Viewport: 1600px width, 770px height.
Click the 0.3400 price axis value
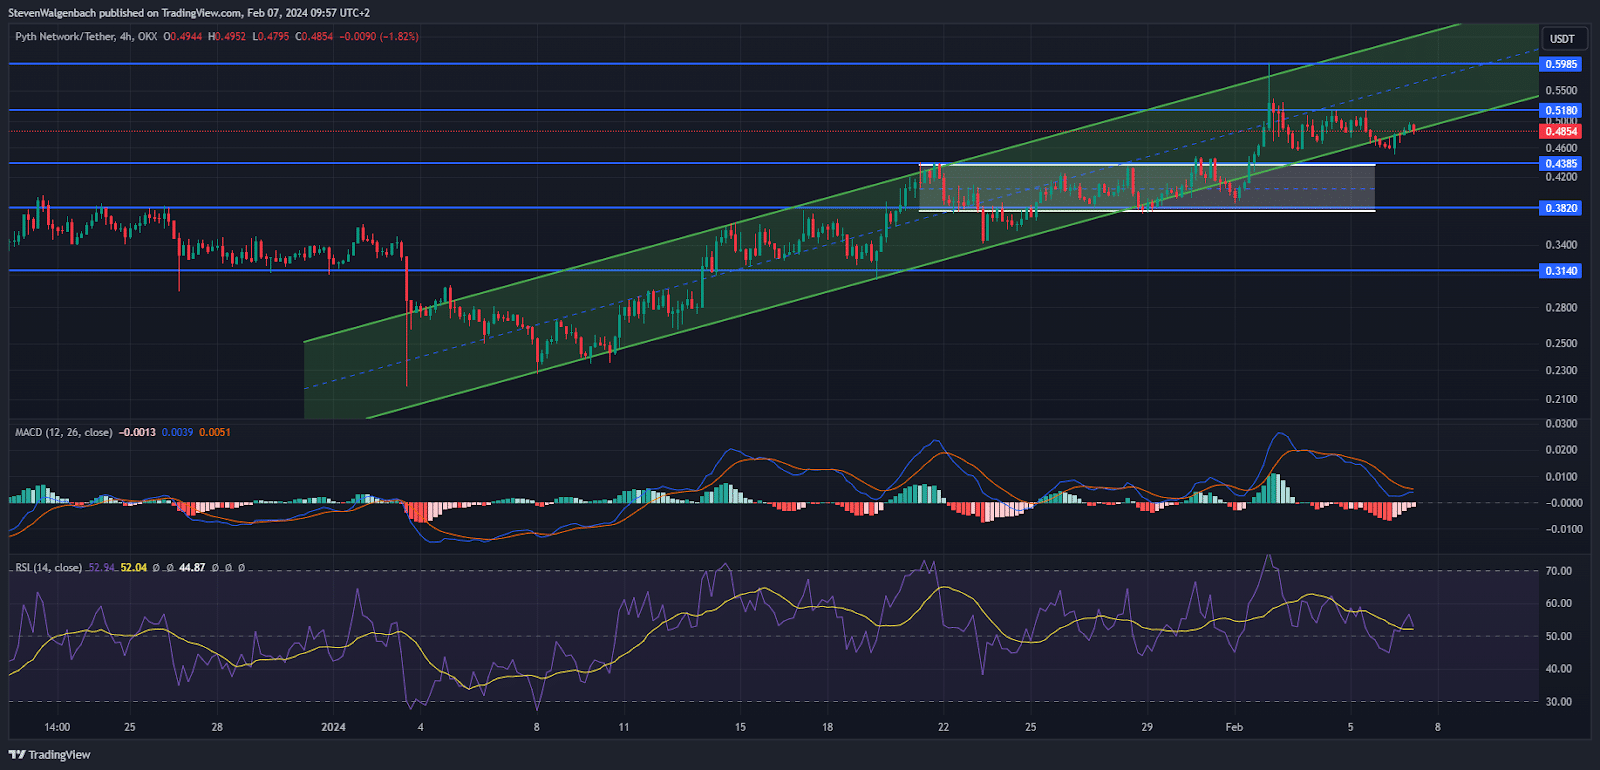1561,245
